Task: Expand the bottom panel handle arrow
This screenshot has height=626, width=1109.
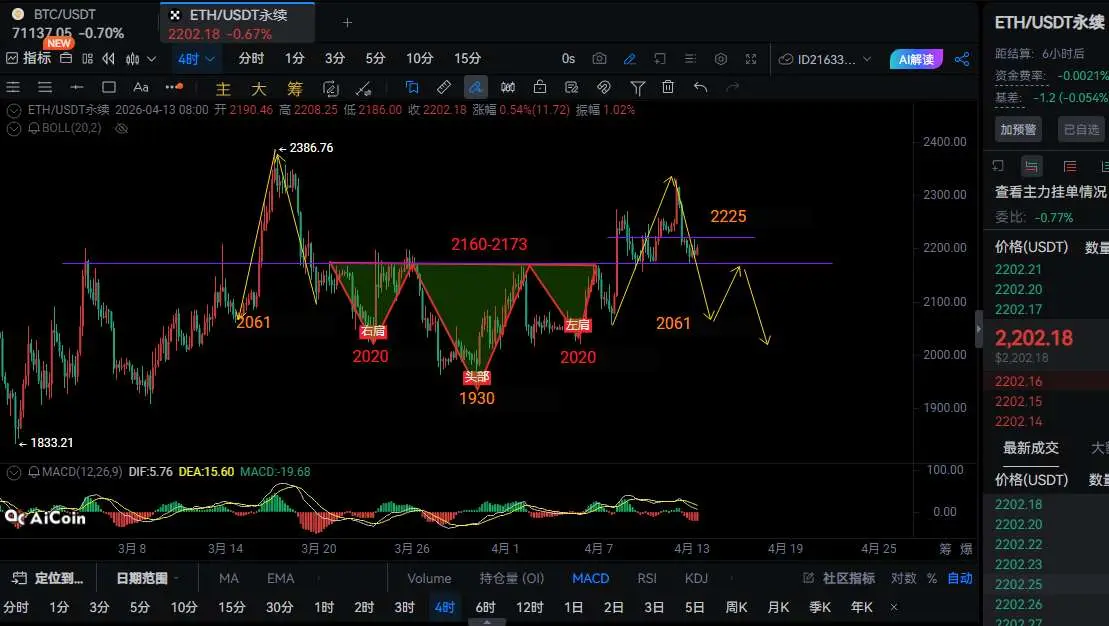Action: point(487,622)
